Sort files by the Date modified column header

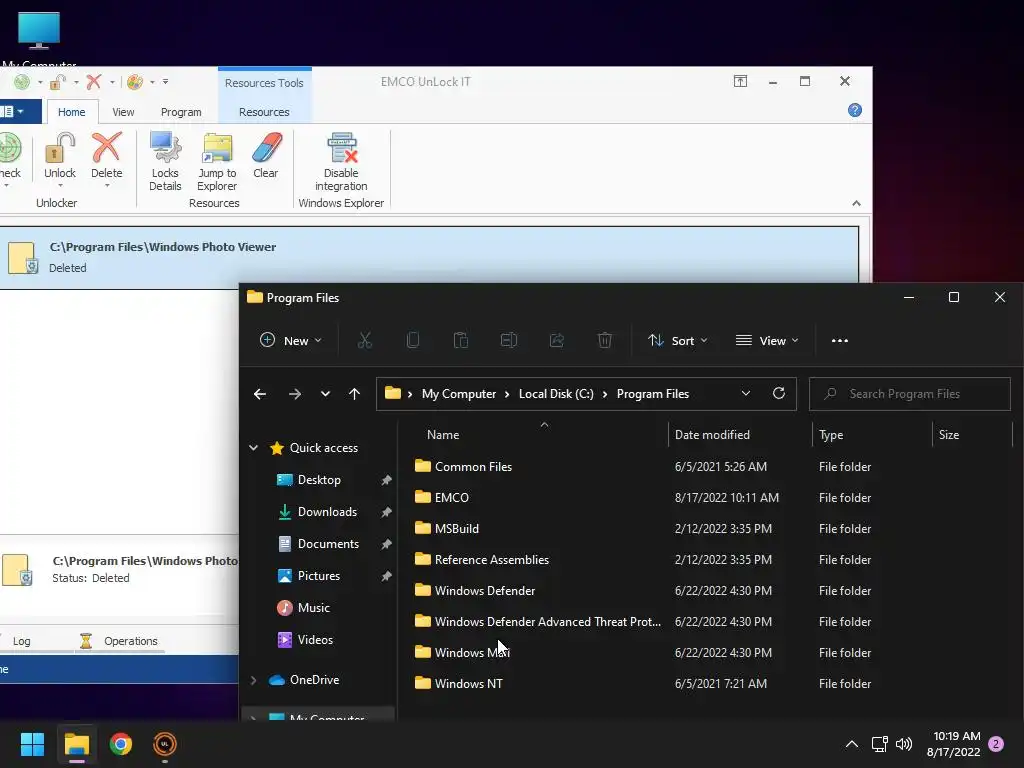click(712, 435)
